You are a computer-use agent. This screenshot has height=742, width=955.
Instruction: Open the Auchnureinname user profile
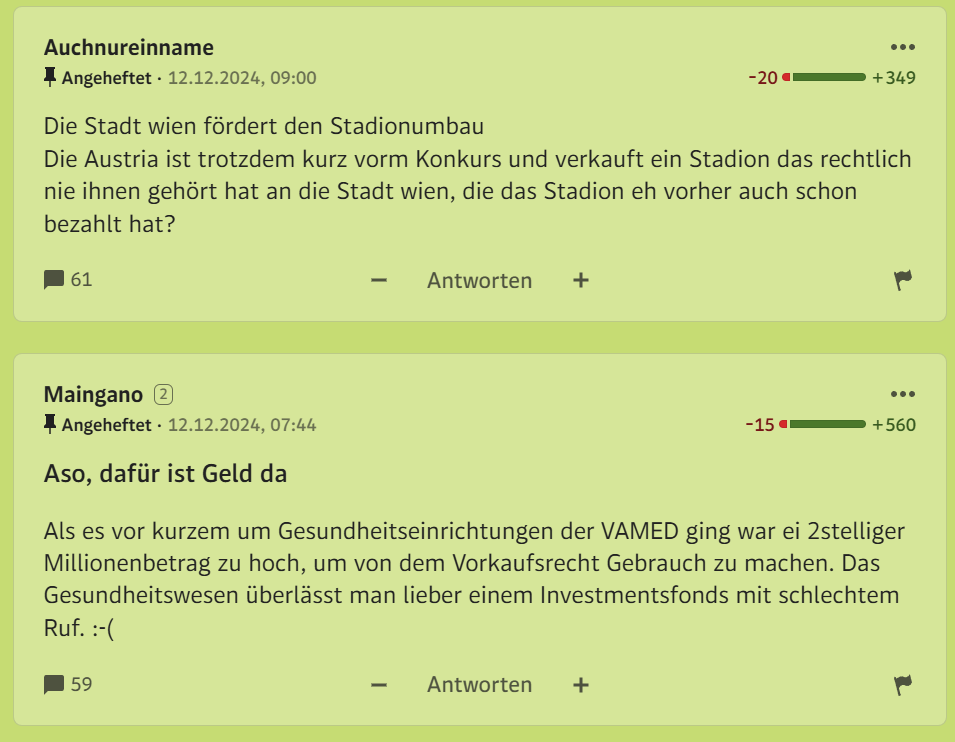pos(129,47)
